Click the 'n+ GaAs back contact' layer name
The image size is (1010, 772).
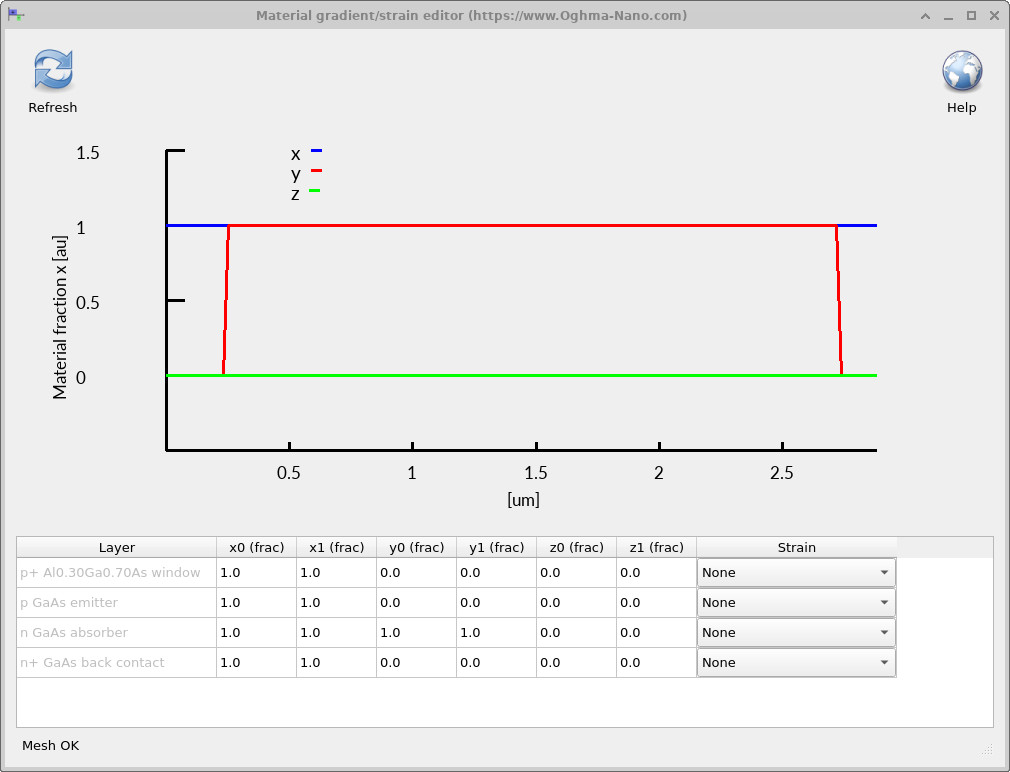92,663
